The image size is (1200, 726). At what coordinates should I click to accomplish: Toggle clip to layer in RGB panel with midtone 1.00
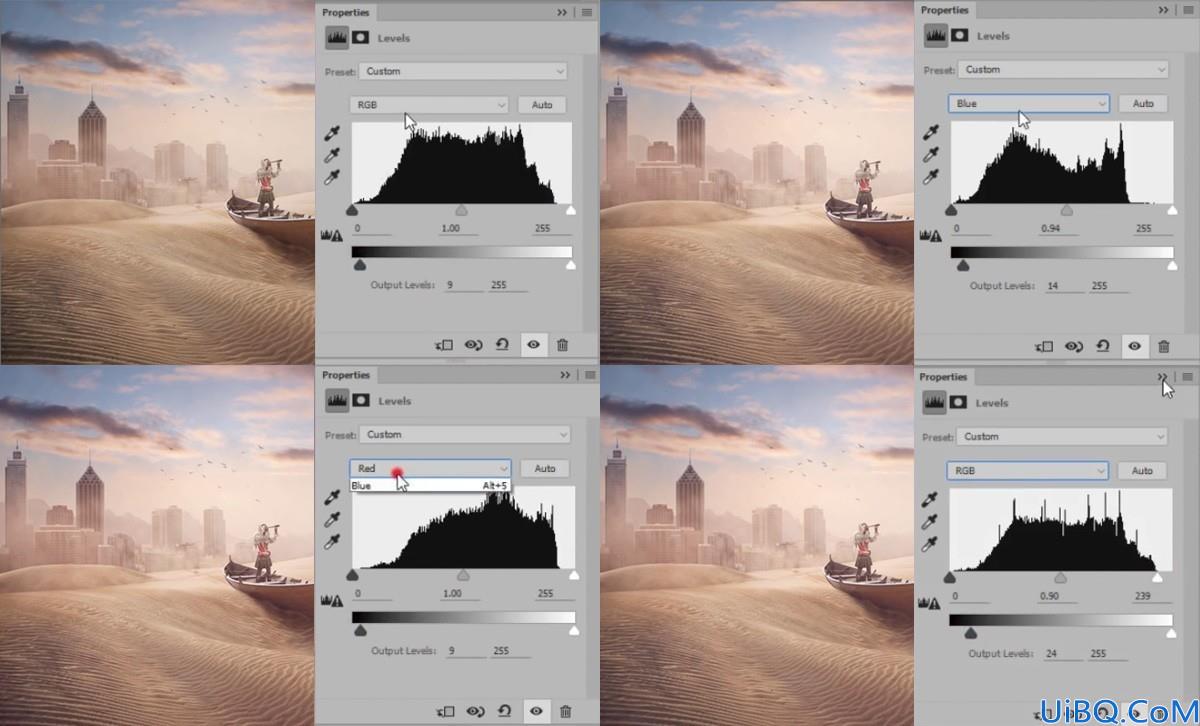click(x=444, y=345)
